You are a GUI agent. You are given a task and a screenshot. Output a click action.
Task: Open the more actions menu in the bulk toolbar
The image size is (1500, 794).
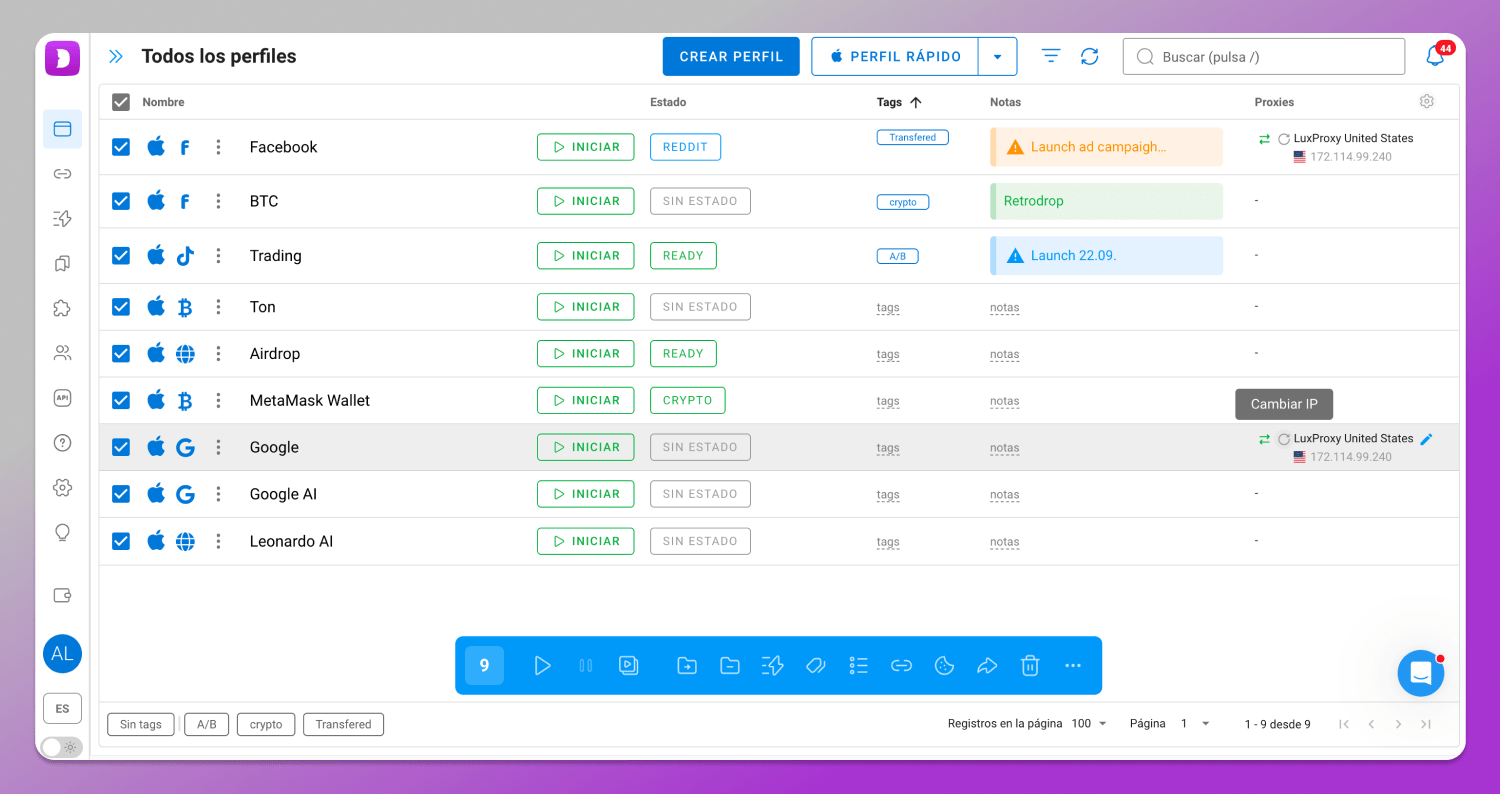coord(1073,665)
